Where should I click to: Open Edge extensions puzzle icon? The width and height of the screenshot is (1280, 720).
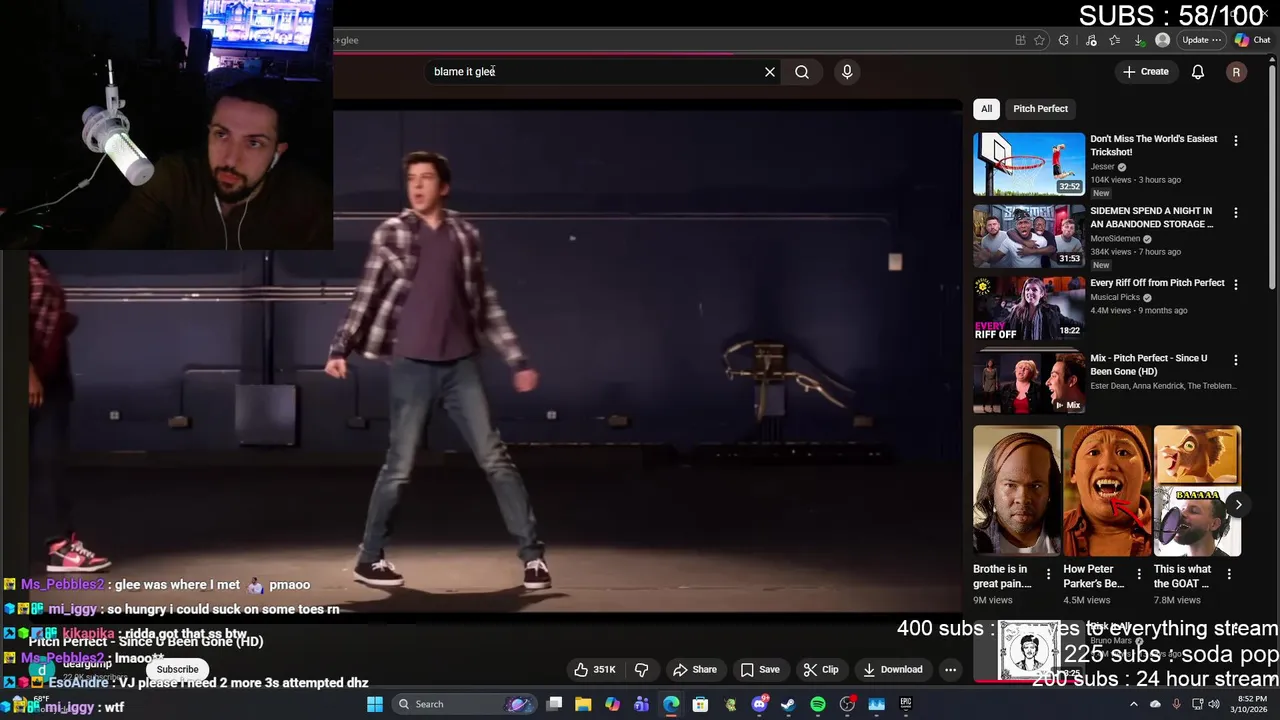pos(1064,40)
